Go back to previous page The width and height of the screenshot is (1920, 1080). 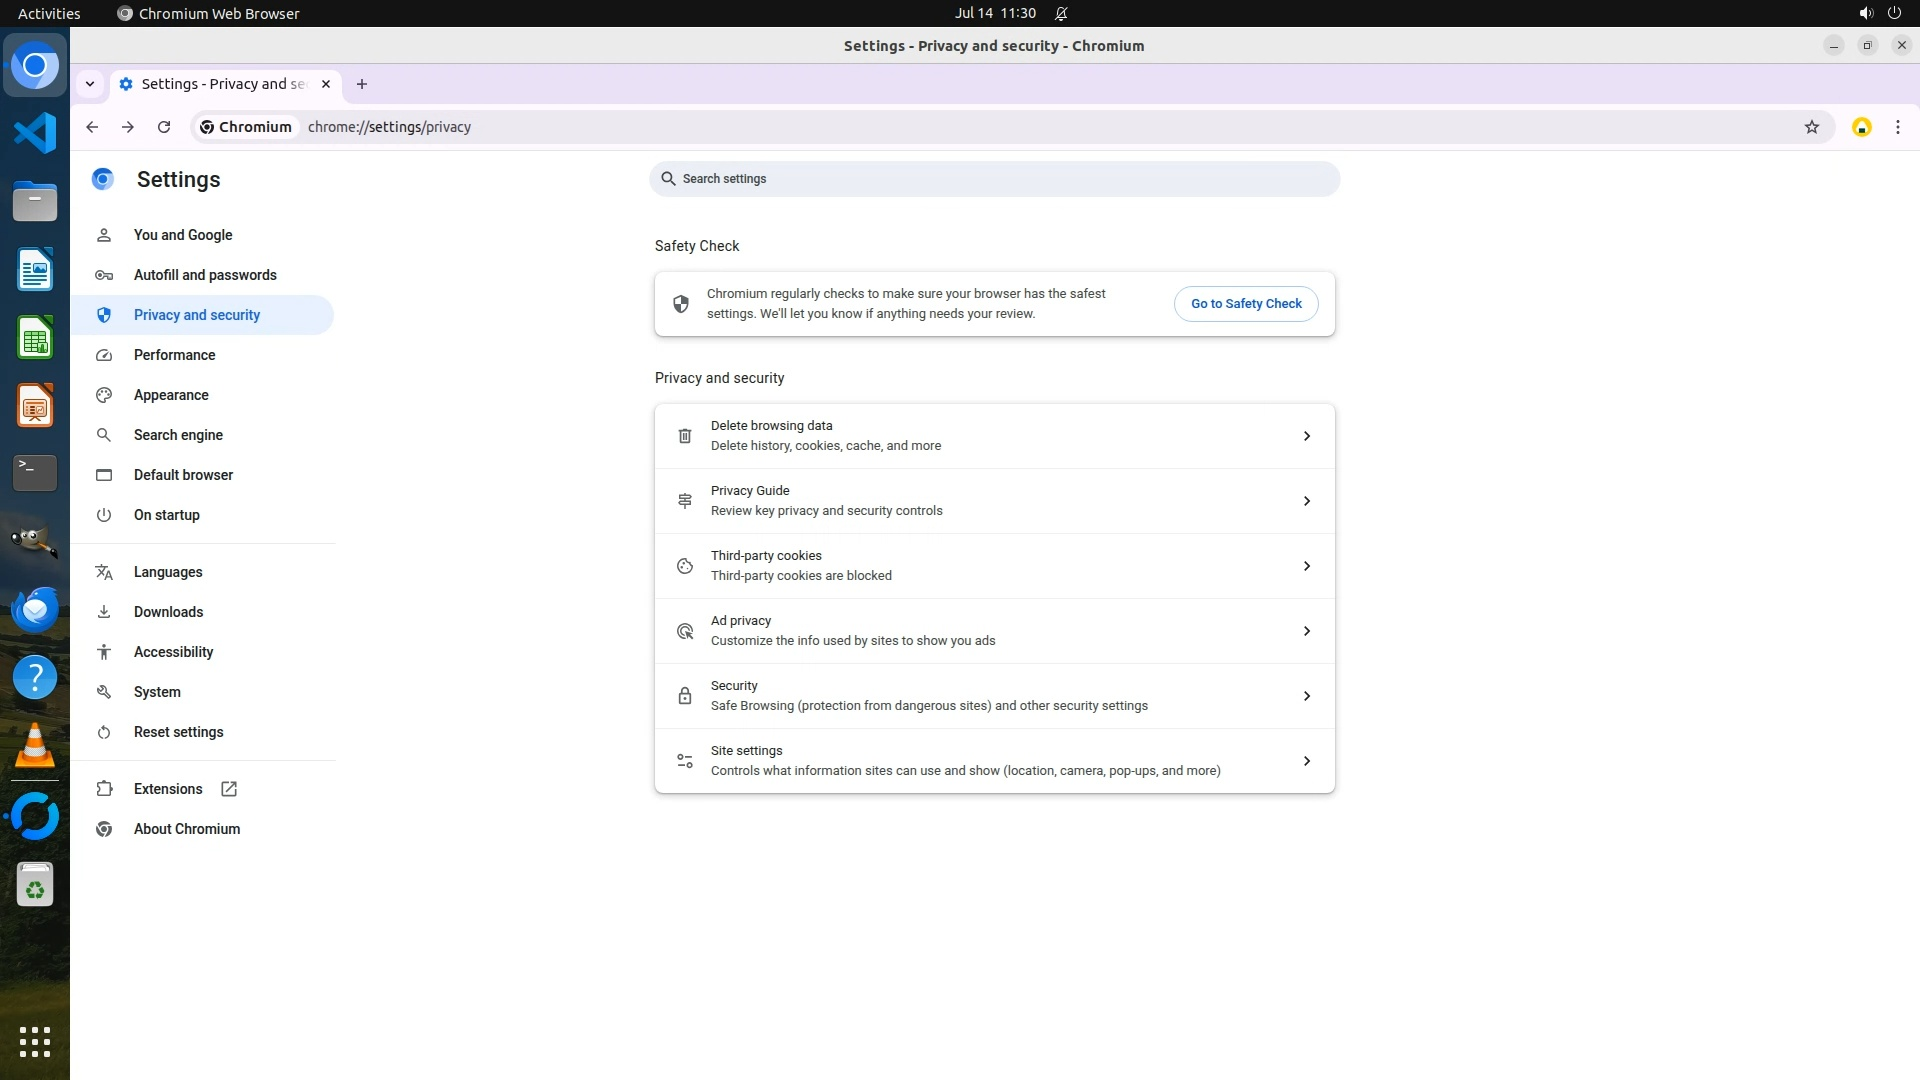92,127
